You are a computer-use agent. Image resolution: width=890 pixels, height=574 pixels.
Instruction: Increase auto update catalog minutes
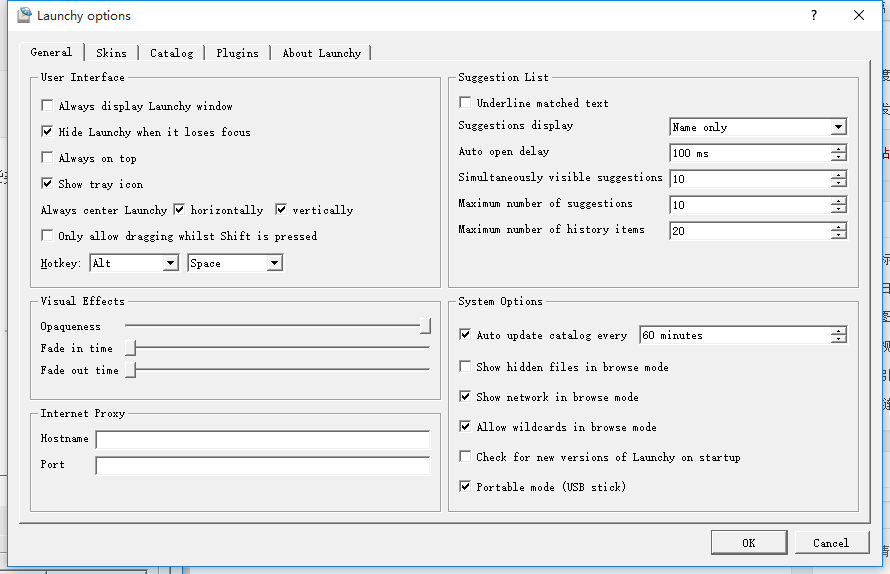(x=838, y=331)
